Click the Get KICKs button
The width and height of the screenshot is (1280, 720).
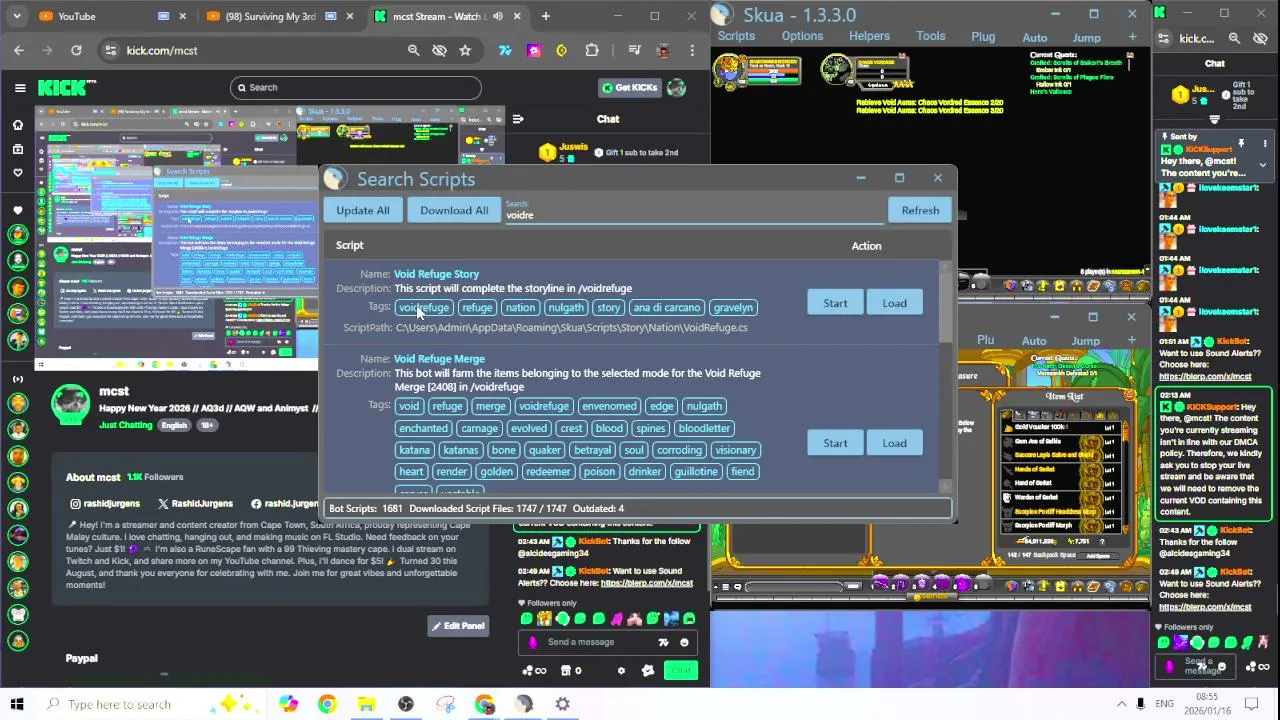click(x=629, y=87)
